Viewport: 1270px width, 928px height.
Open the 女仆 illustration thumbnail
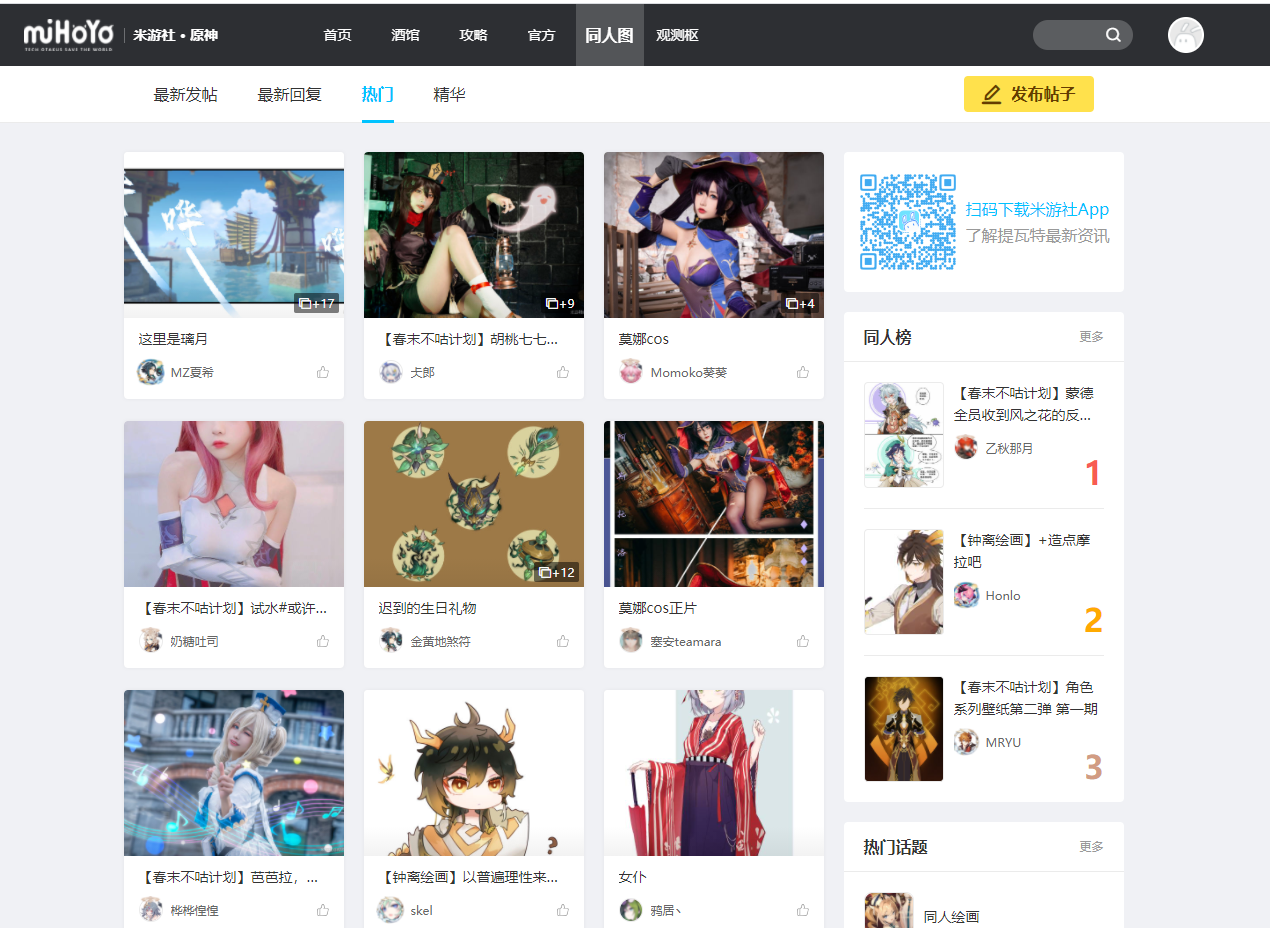(x=714, y=773)
